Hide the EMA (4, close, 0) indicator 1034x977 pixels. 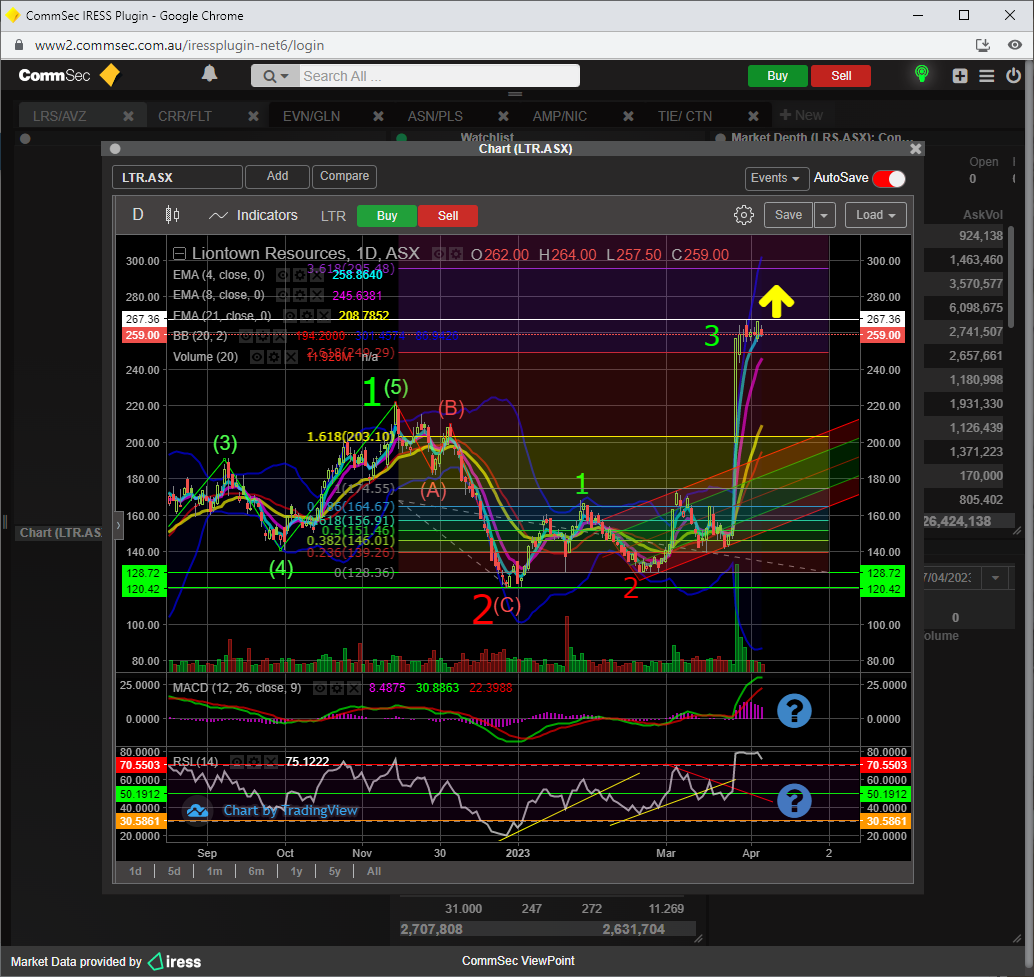(283, 275)
